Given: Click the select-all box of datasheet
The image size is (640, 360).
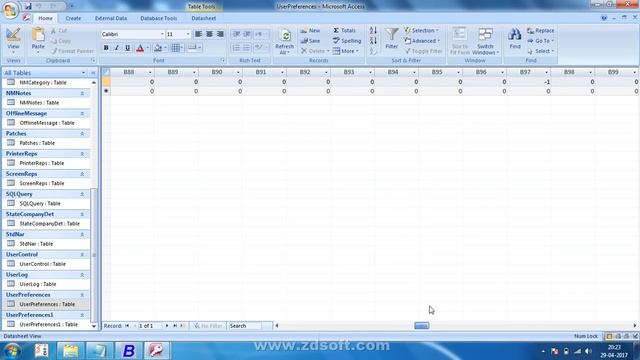Looking at the screenshot, I should click(x=106, y=72).
